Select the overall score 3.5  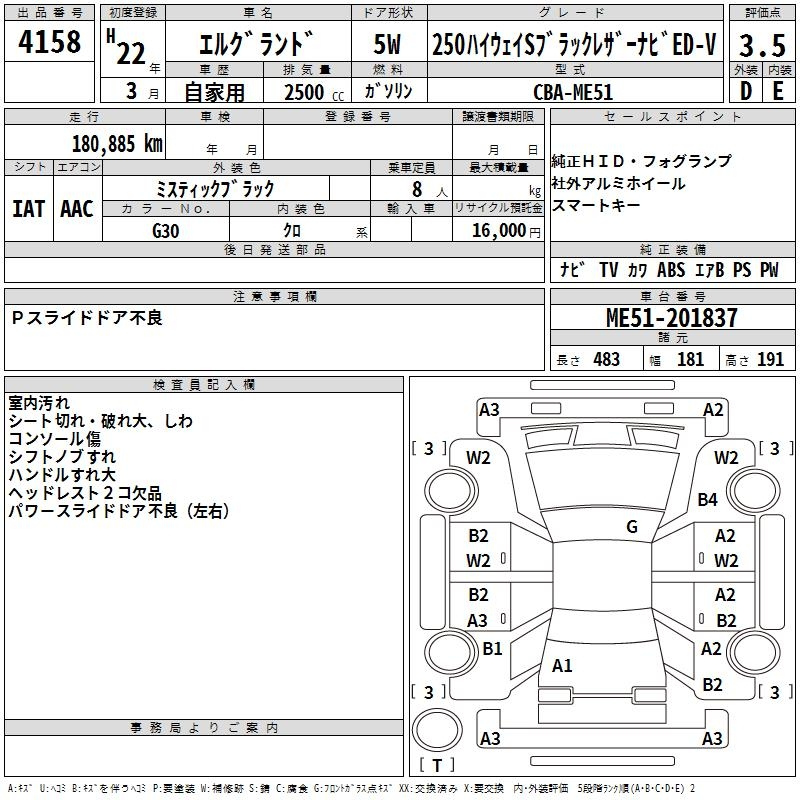tap(762, 45)
